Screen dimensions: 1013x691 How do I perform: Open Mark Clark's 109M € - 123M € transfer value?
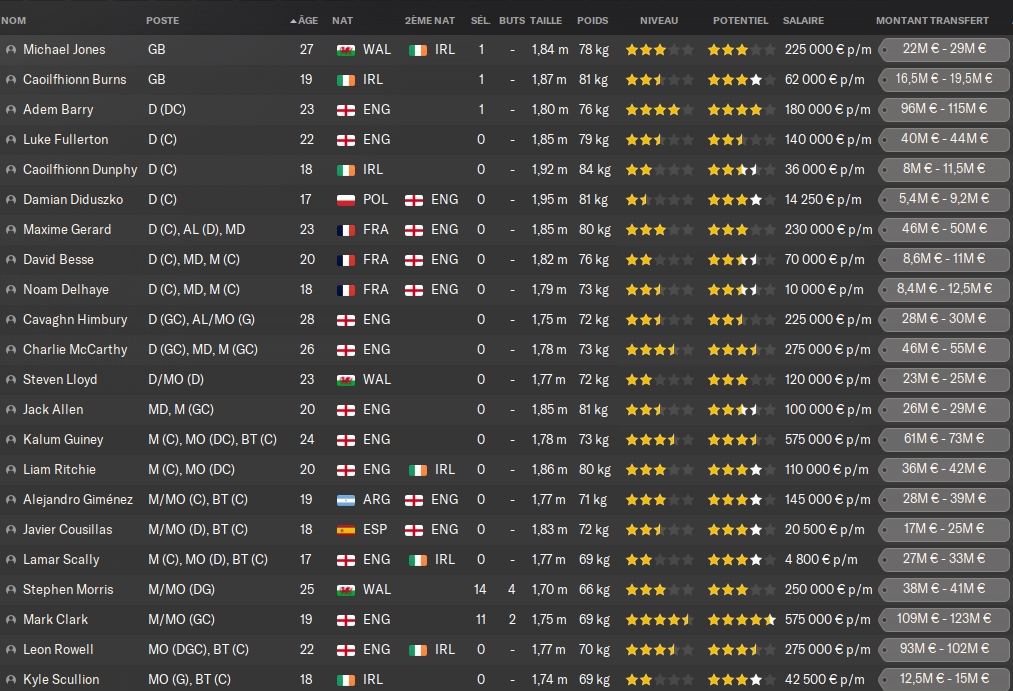(944, 619)
